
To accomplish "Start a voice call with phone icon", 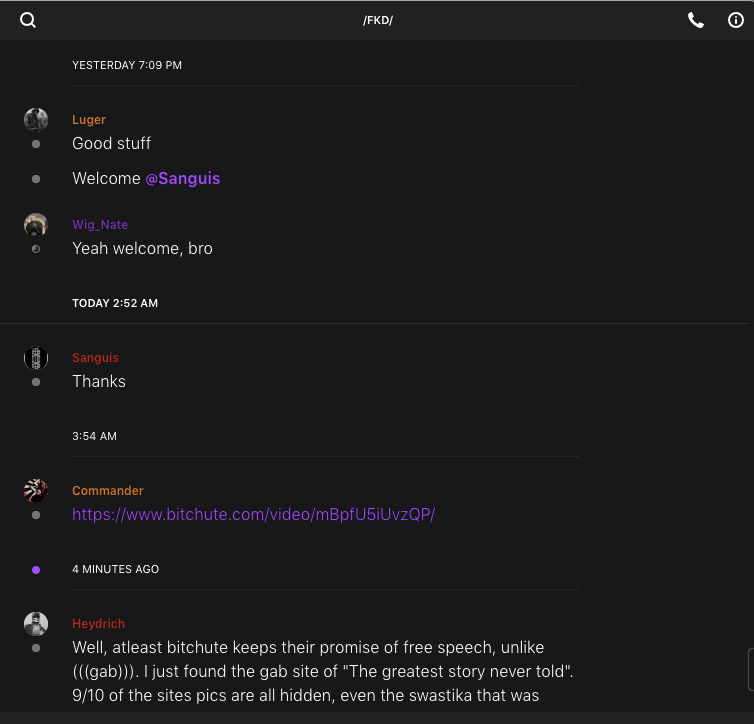I will (696, 20).
